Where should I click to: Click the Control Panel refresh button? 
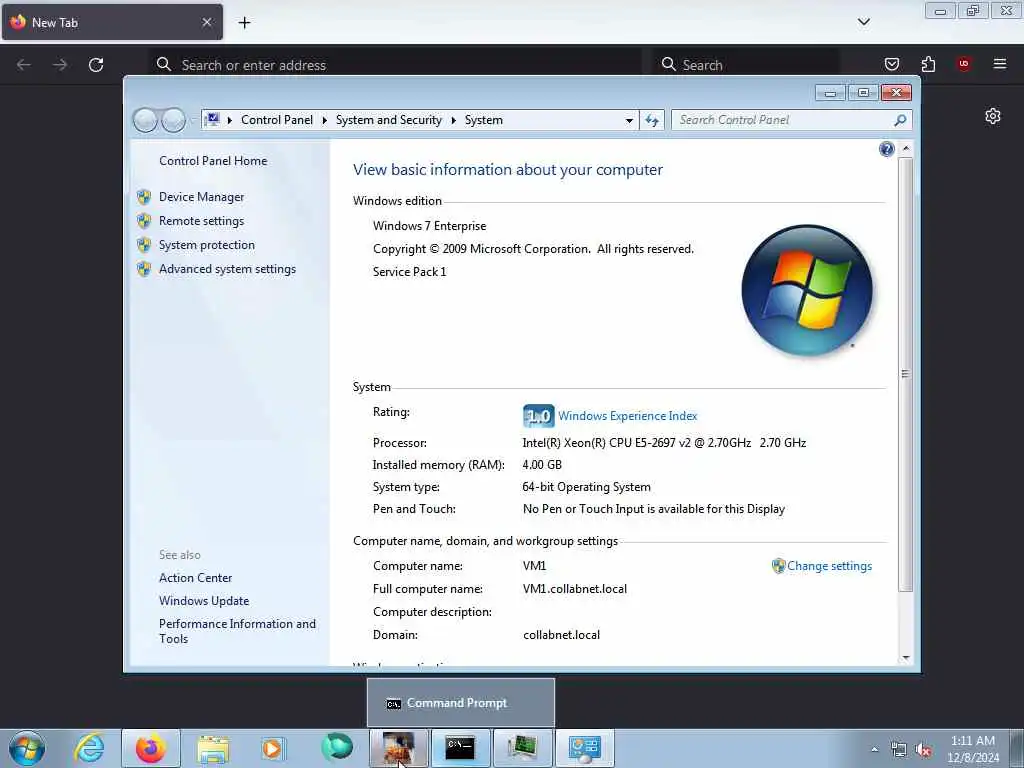[x=652, y=120]
